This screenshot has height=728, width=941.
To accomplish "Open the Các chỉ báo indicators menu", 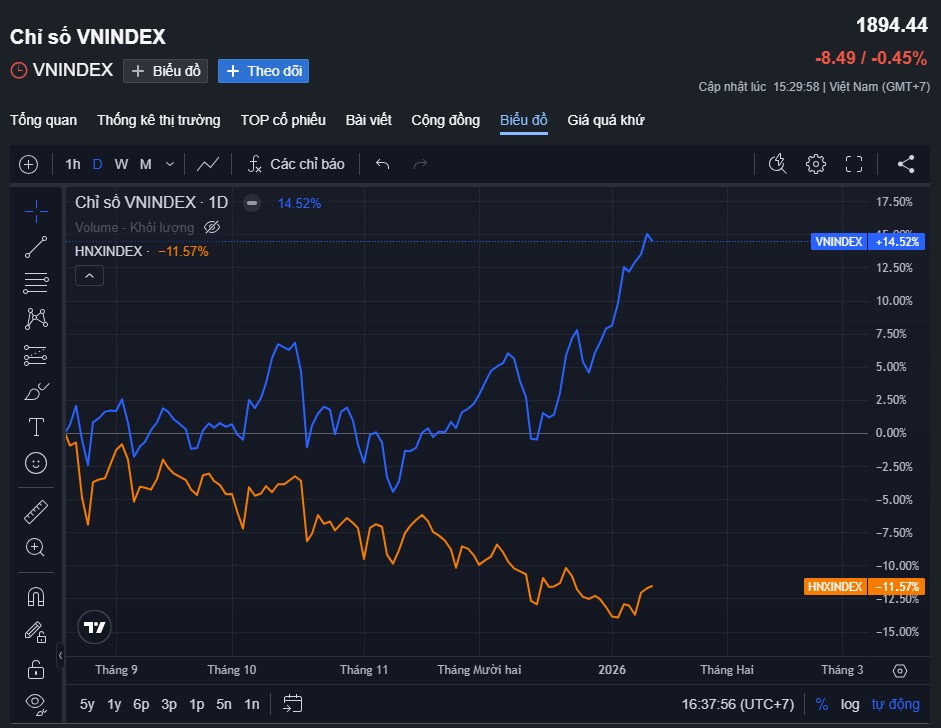I will click(296, 164).
